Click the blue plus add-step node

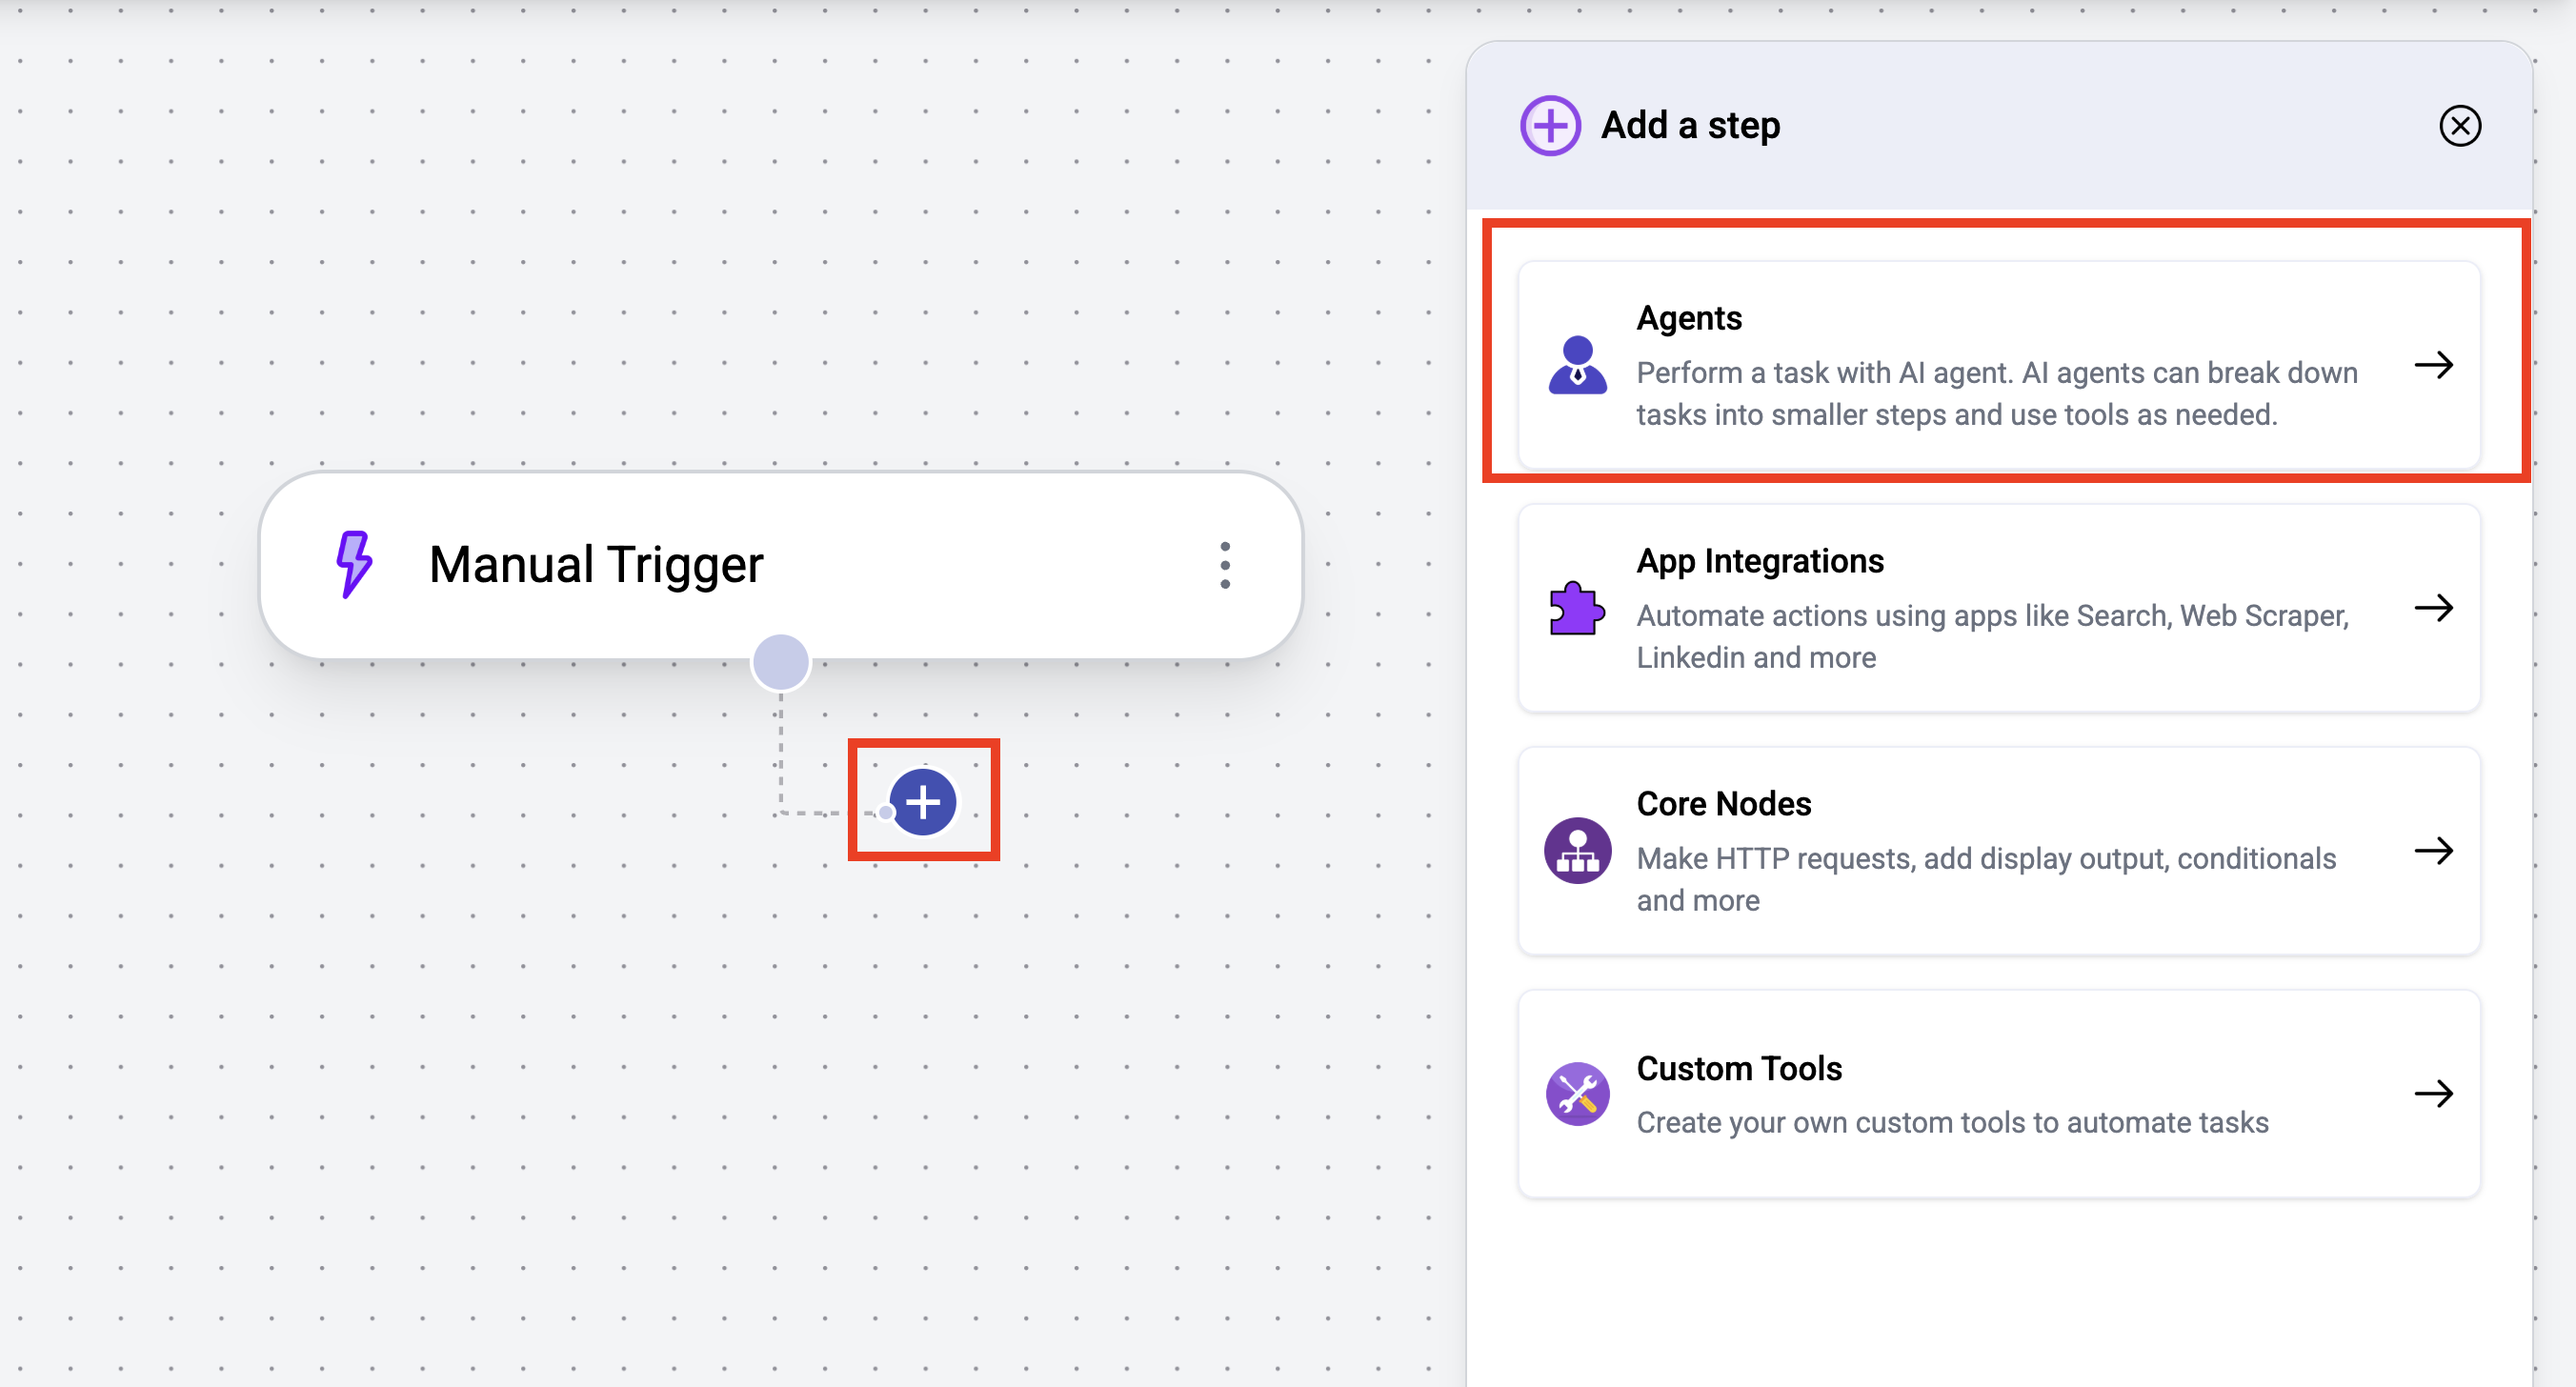[x=922, y=802]
